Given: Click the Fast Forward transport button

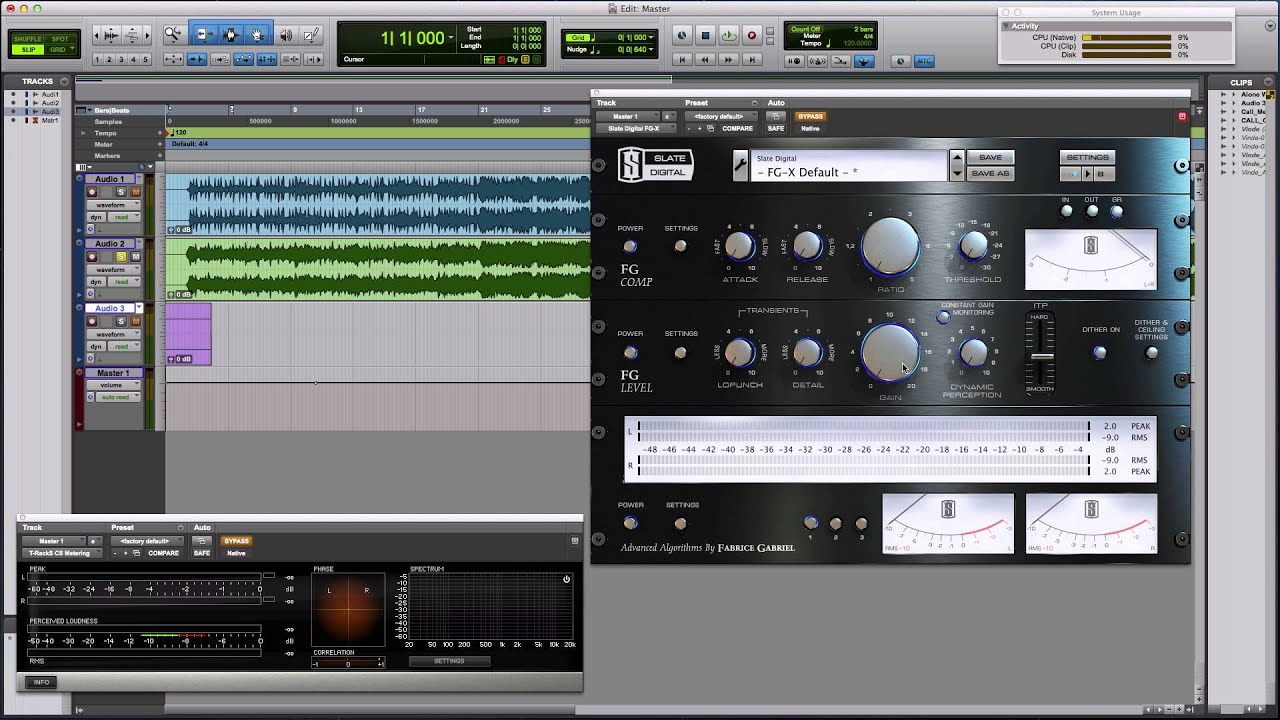Looking at the screenshot, I should click(728, 60).
